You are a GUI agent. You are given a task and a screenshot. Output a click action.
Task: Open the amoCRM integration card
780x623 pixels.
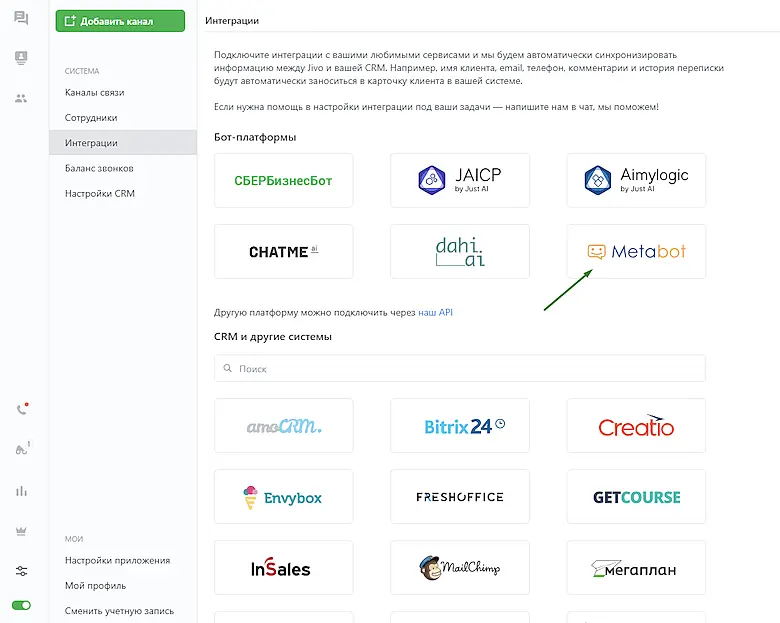click(x=284, y=426)
